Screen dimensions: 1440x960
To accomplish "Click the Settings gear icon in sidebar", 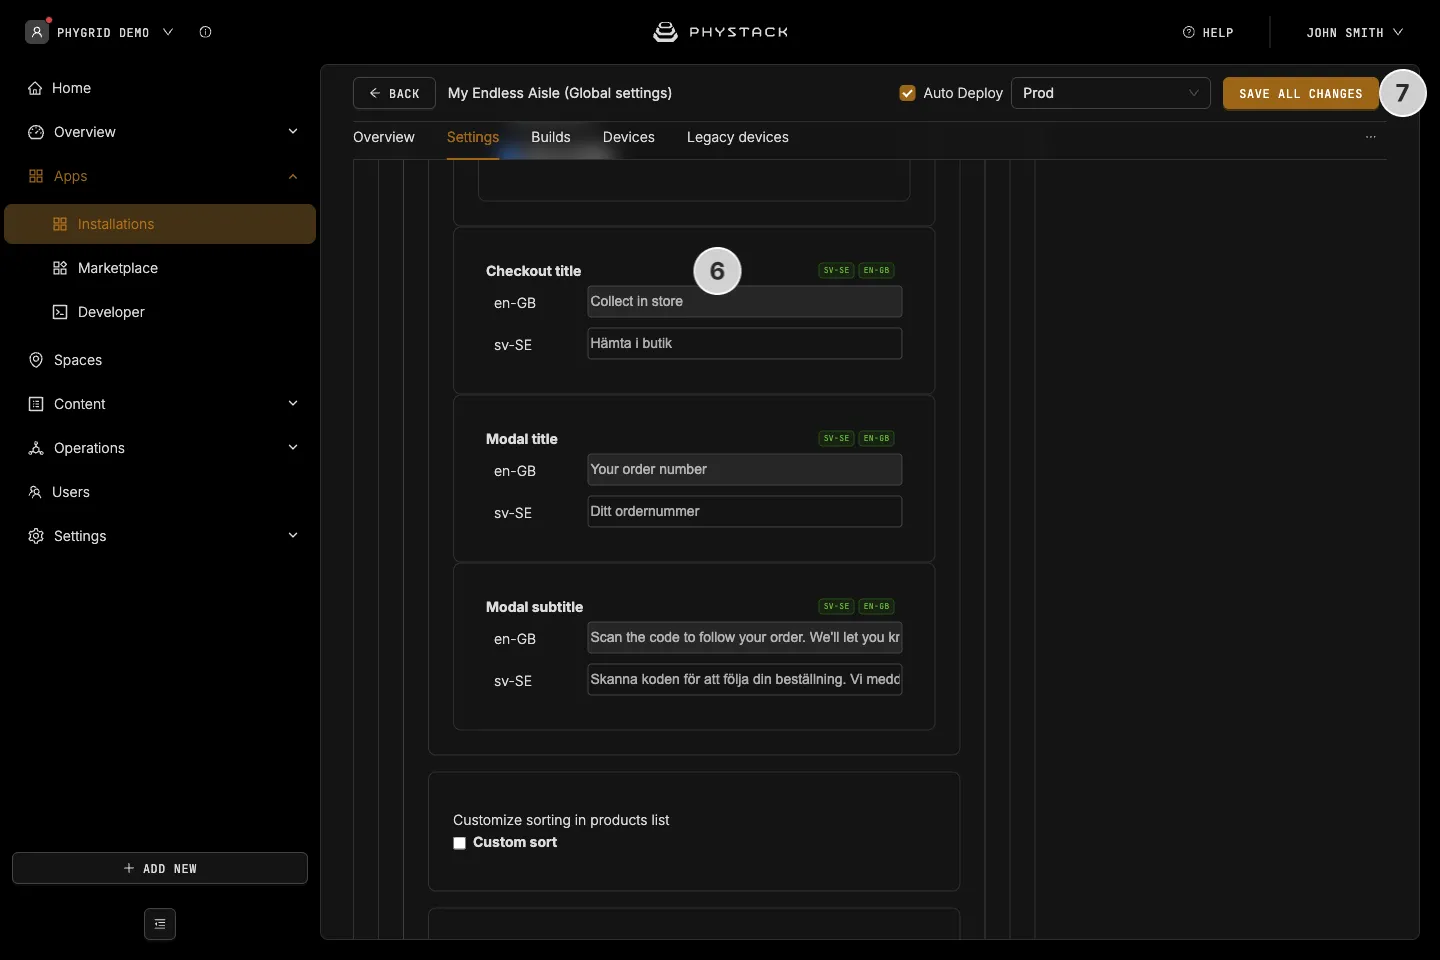I will 36,536.
